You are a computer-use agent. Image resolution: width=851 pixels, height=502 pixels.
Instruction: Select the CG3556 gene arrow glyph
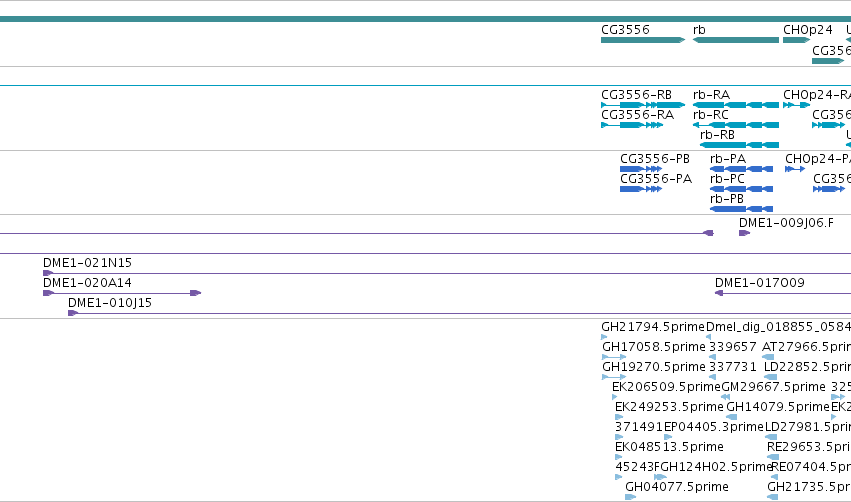[643, 40]
